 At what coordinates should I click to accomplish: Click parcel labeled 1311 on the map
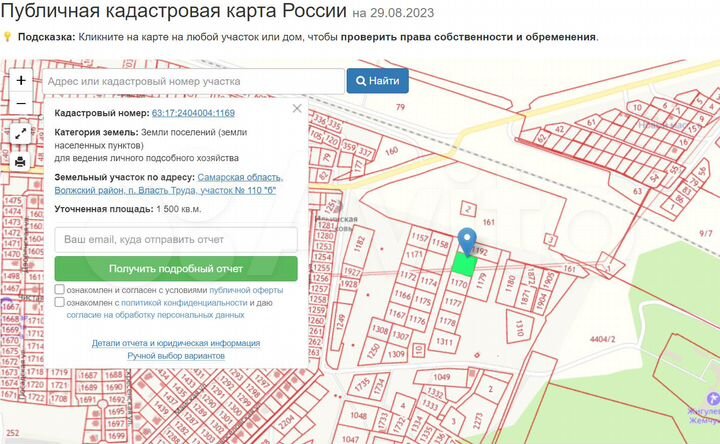(x=444, y=342)
